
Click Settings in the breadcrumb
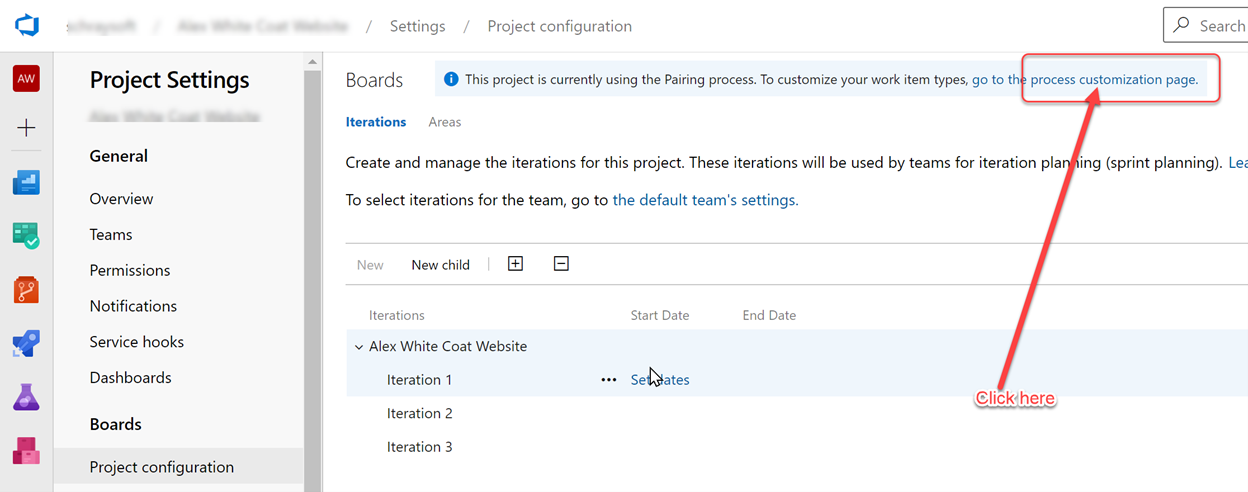point(418,26)
